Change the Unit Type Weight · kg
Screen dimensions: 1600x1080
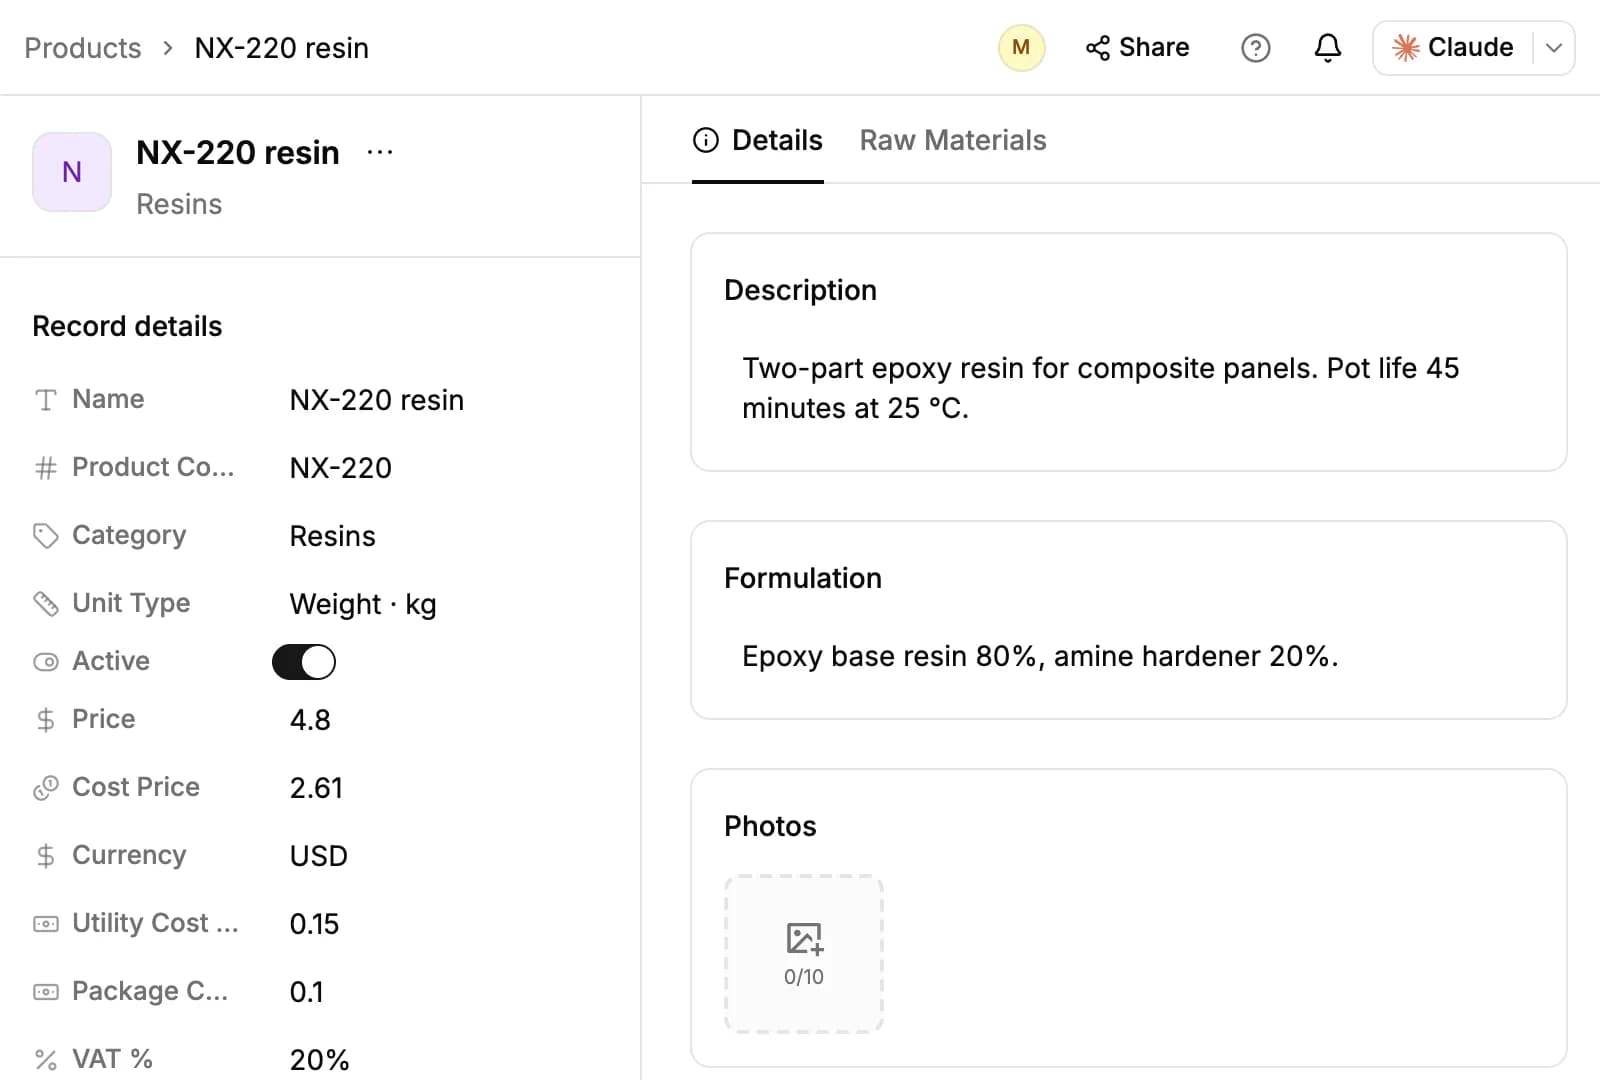(x=363, y=604)
